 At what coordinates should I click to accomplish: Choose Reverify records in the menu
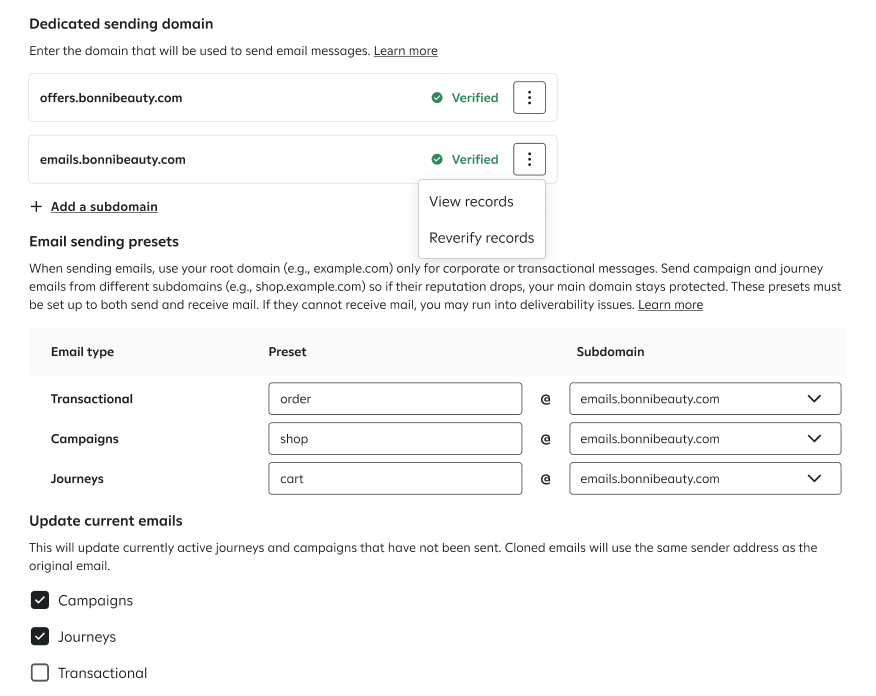(481, 238)
